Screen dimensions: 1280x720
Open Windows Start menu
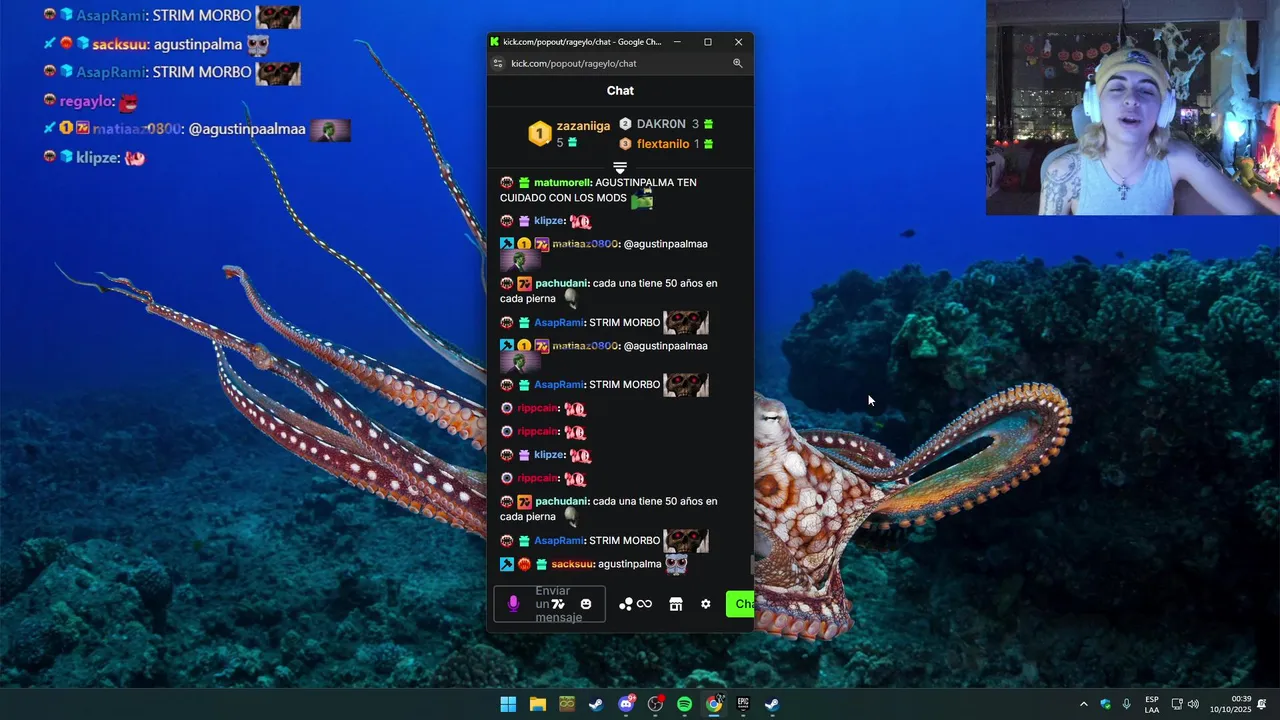tap(508, 704)
